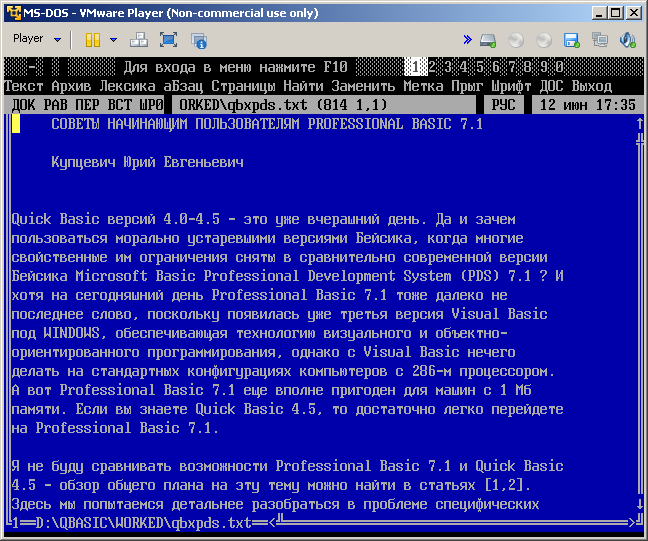Click the first CD/DVD drive icon
The image size is (648, 541).
point(516,41)
